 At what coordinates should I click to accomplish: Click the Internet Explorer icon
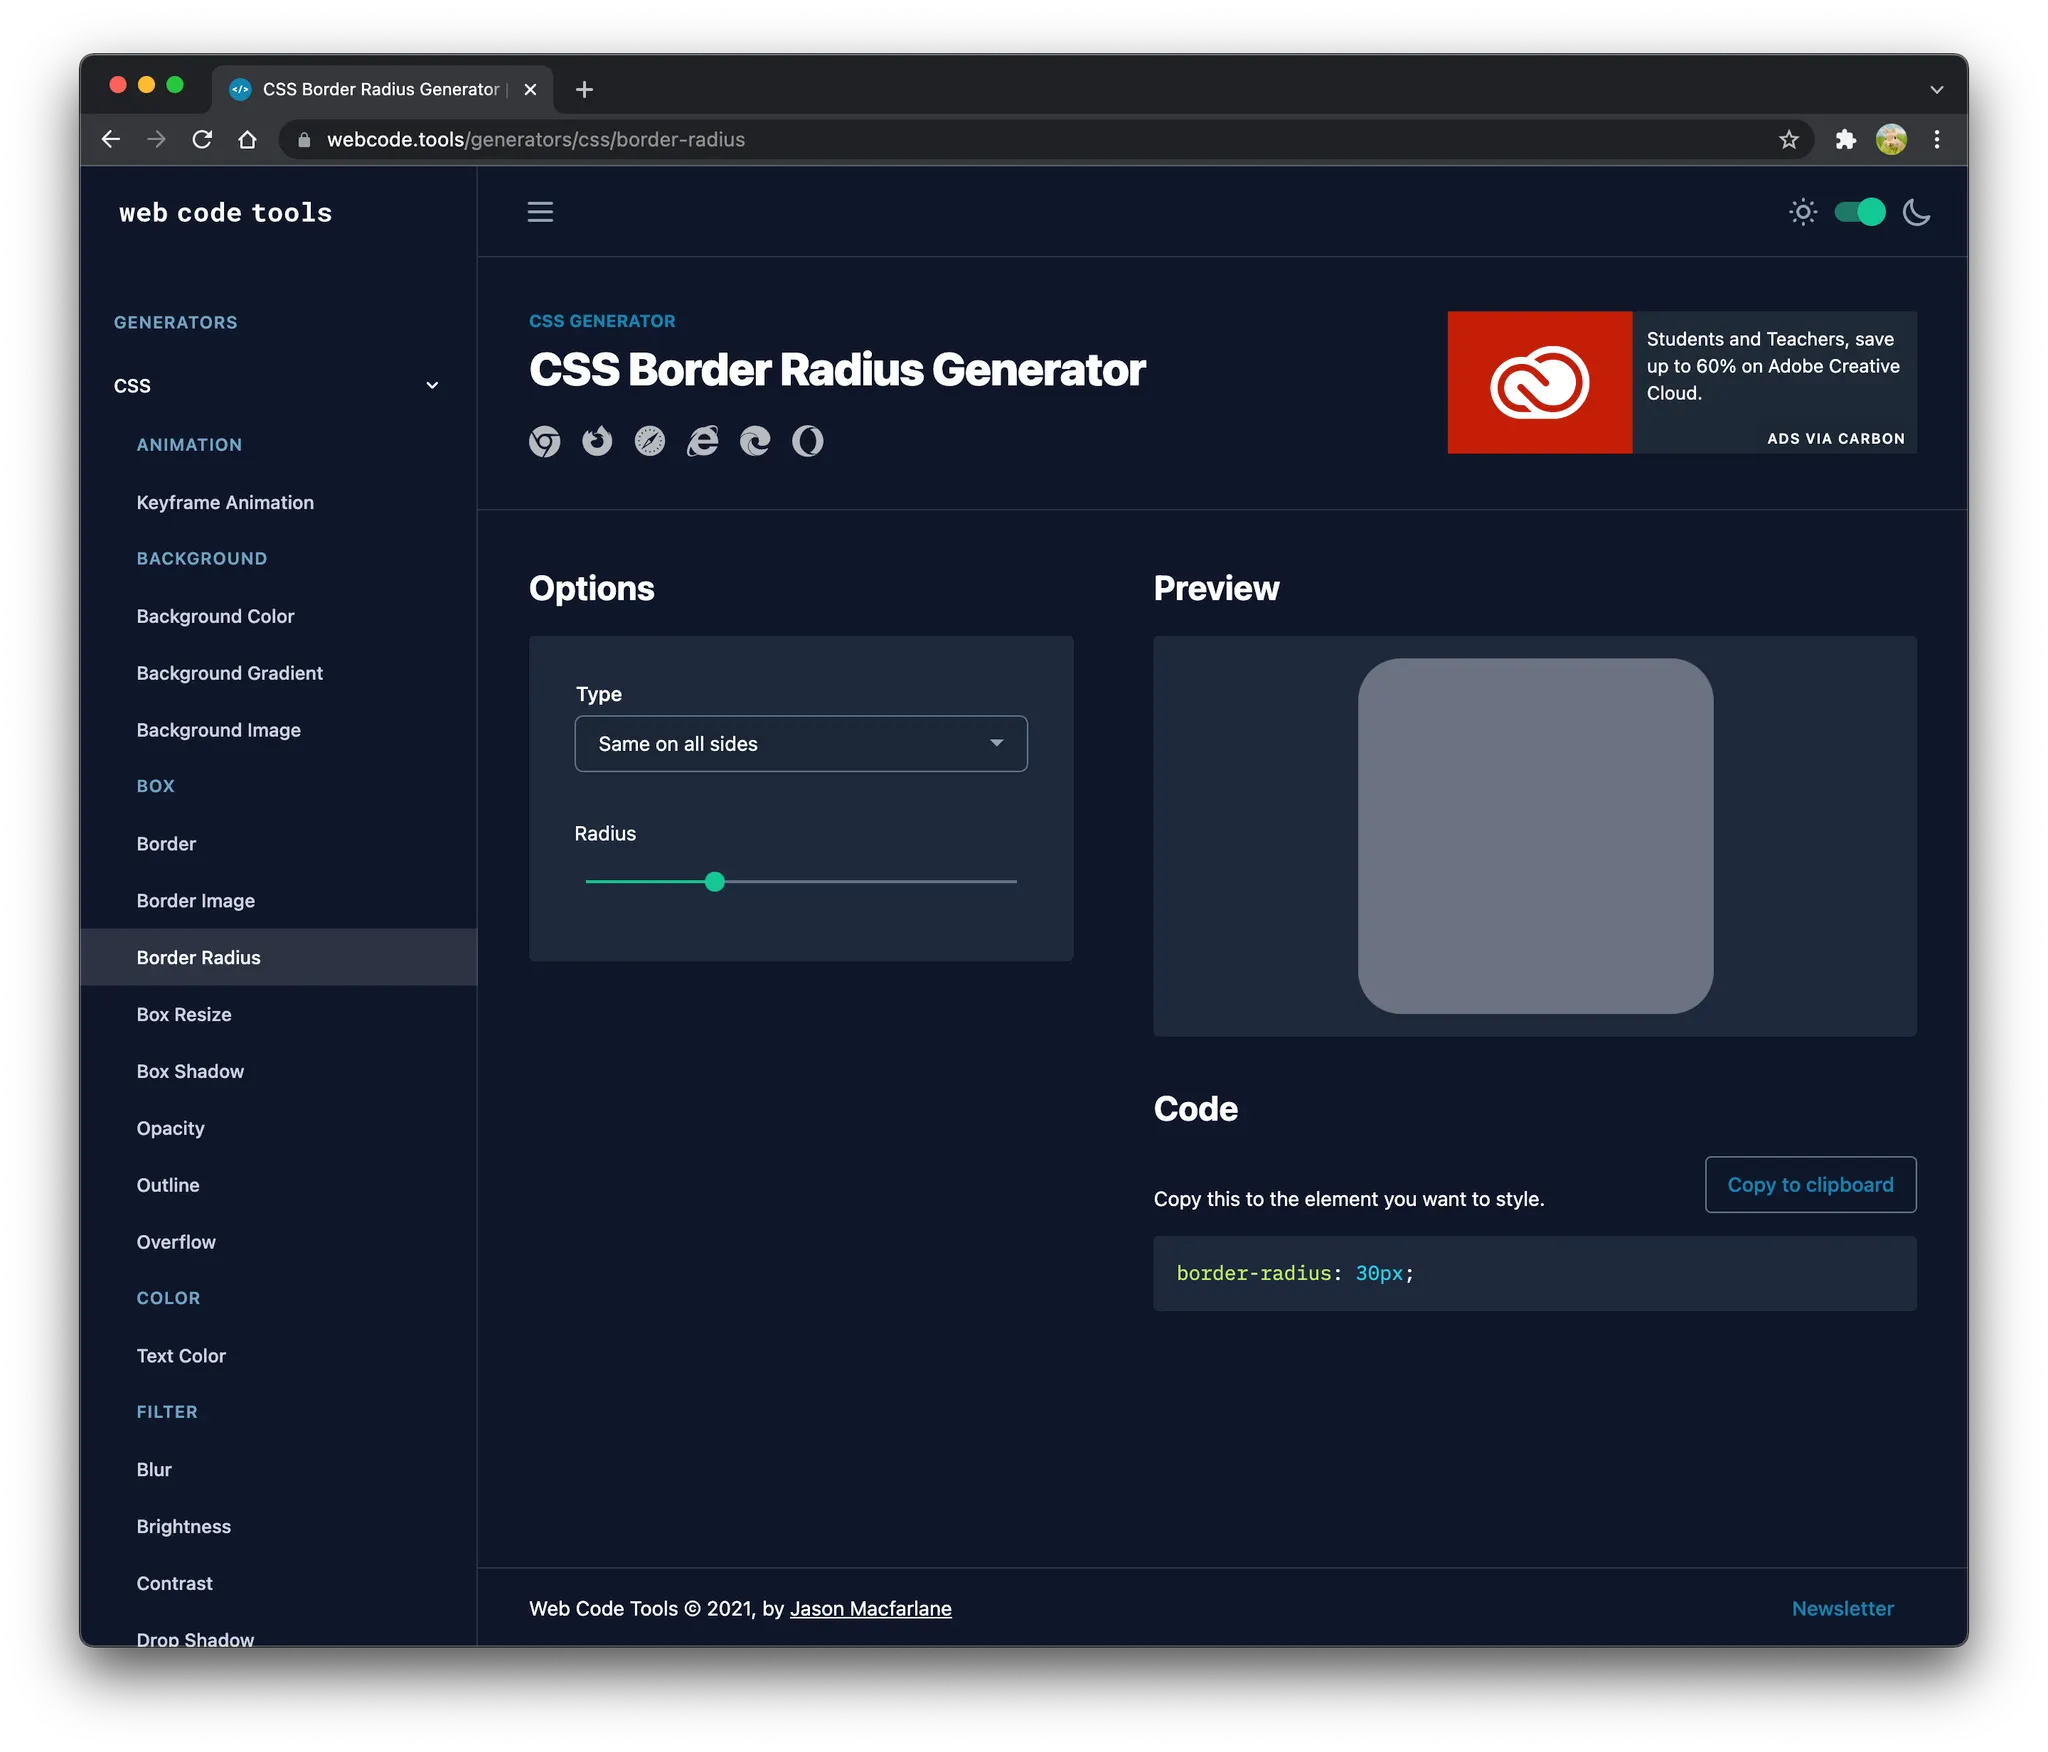(703, 441)
